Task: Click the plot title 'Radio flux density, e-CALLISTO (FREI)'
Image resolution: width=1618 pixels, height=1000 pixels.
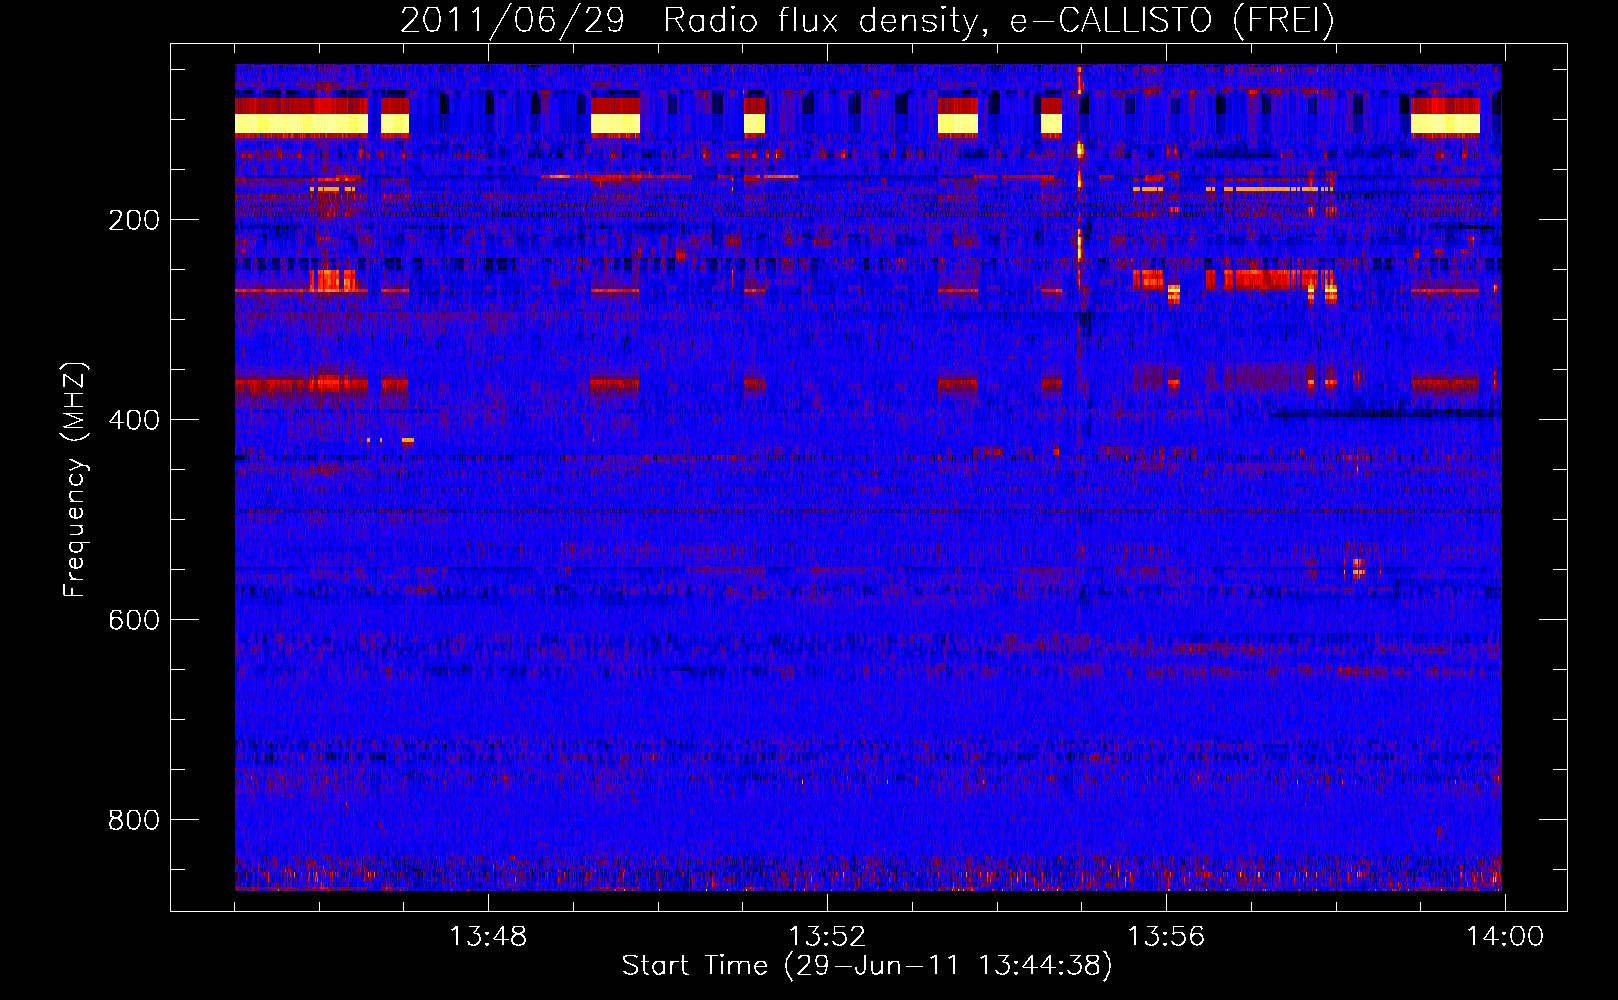Action: [x=999, y=20]
